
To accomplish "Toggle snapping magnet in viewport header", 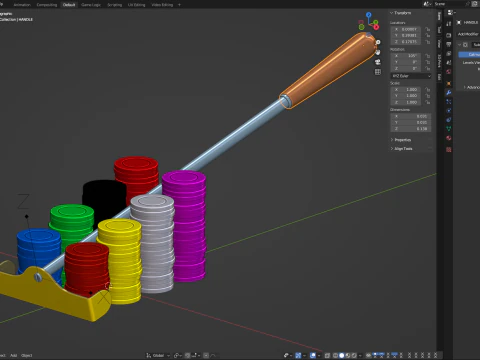I will click(x=187, y=355).
